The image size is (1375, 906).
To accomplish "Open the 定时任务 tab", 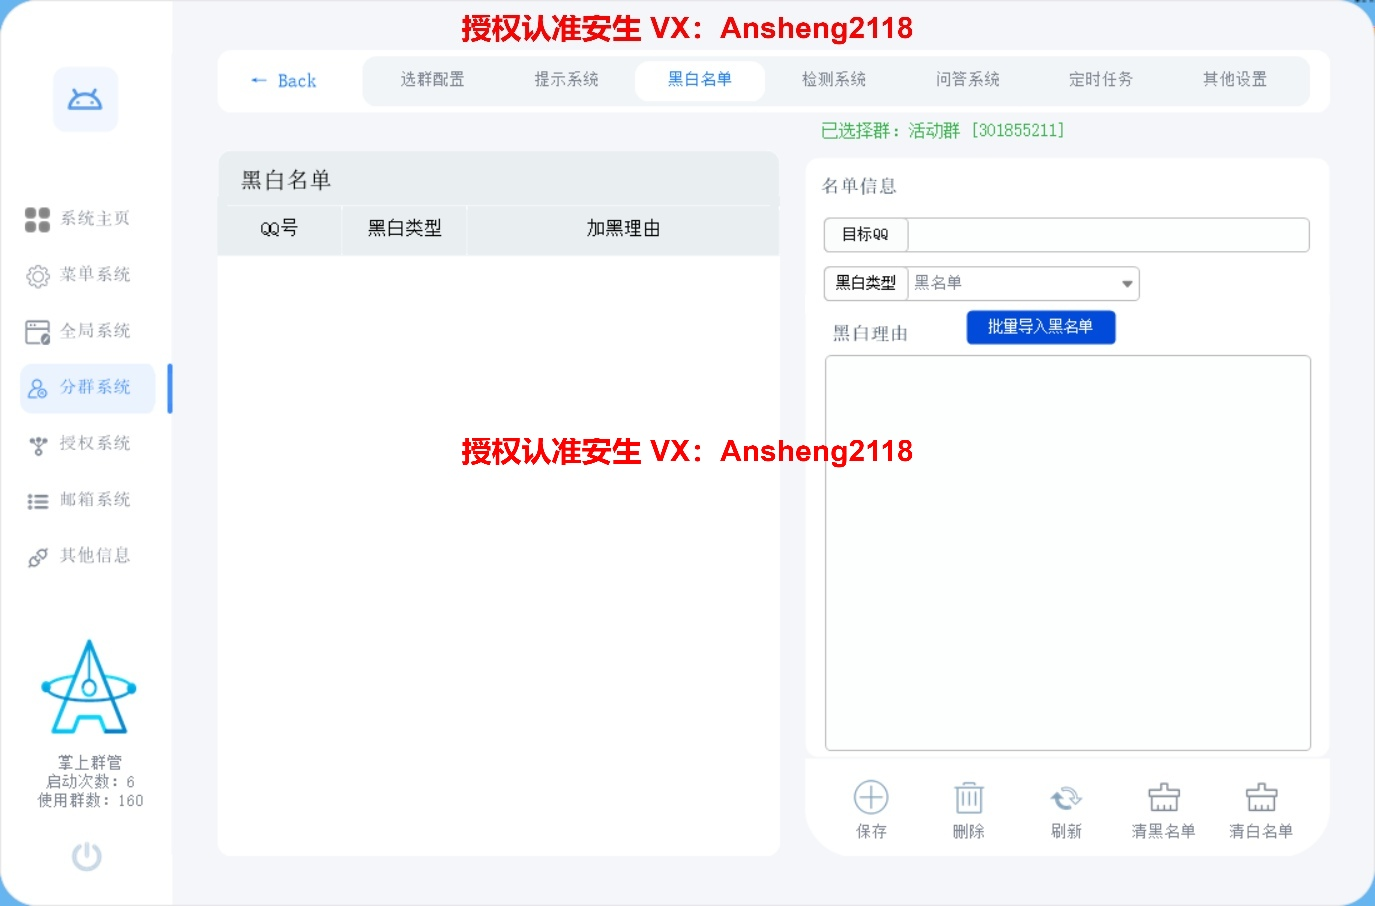I will click(1100, 80).
